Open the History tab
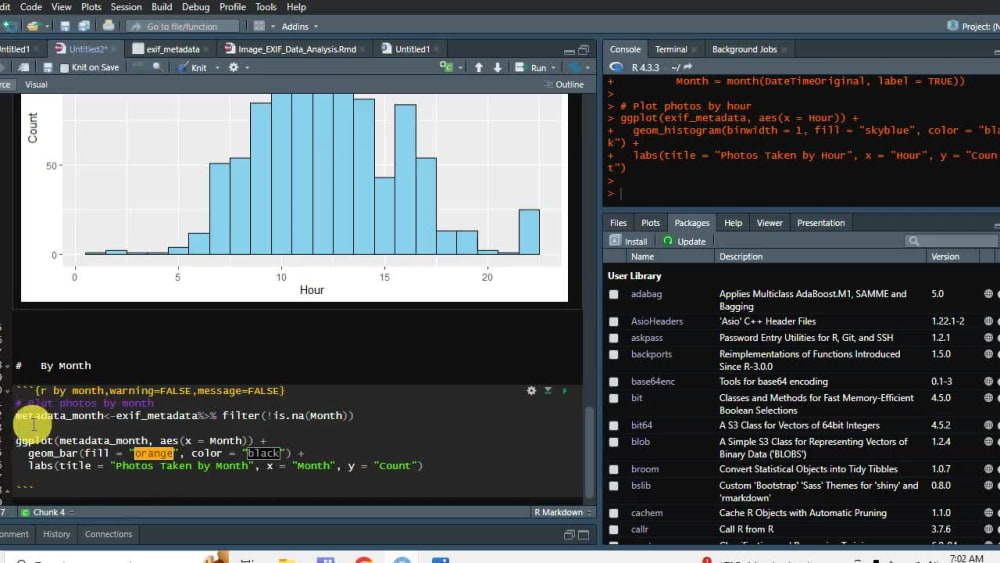The width and height of the screenshot is (1000, 563). [x=56, y=534]
